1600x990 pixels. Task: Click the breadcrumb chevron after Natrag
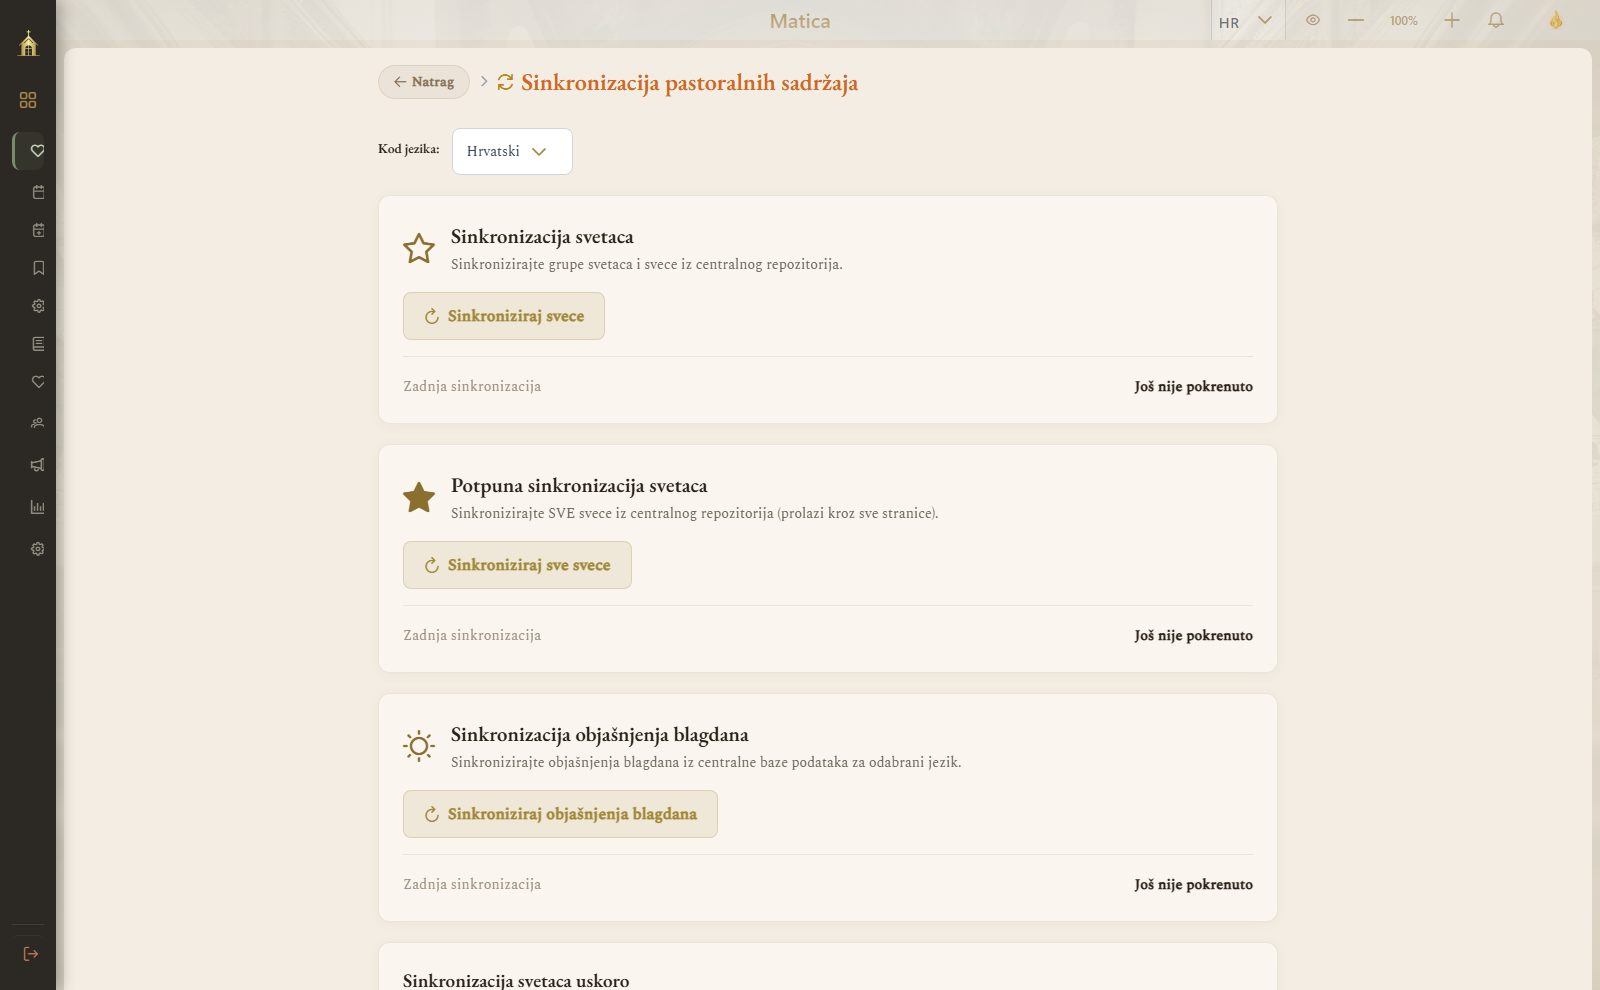pos(484,82)
